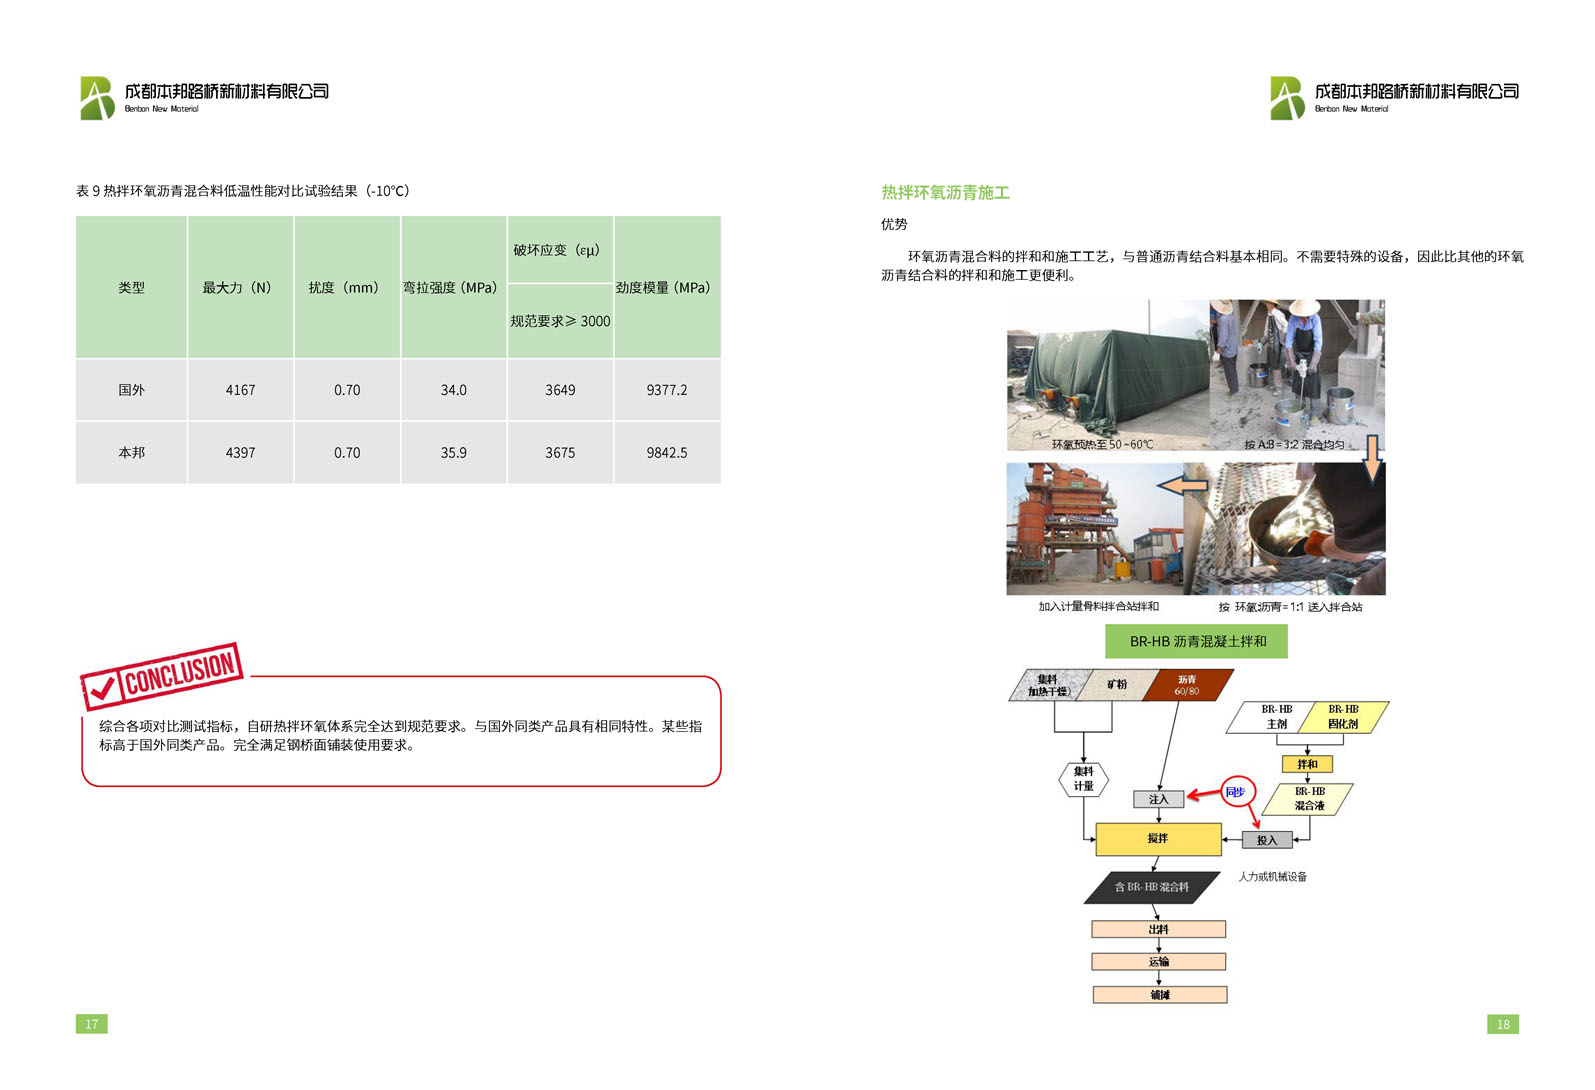Click the orange left arrow between lower photos
This screenshot has height=1090, width=1595.
1182,485
